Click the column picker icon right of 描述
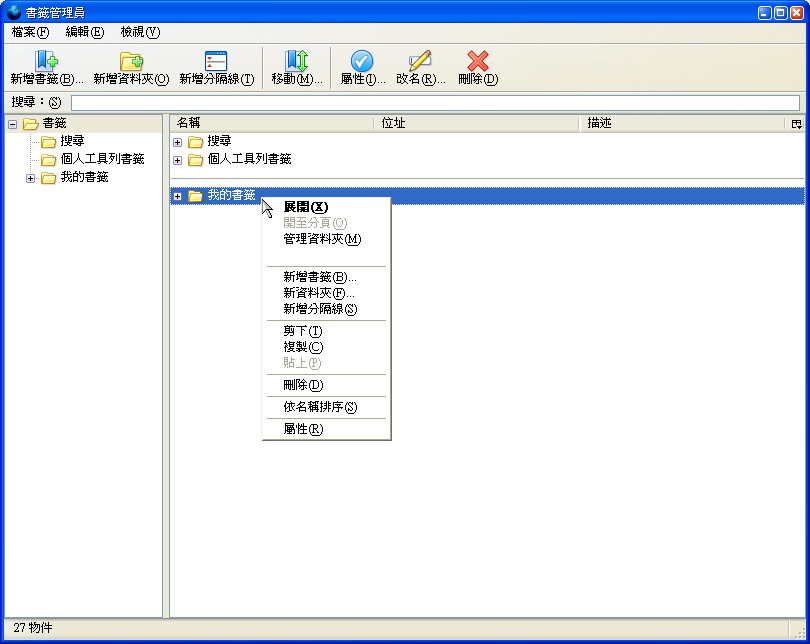Image resolution: width=810 pixels, height=644 pixels. (x=796, y=124)
